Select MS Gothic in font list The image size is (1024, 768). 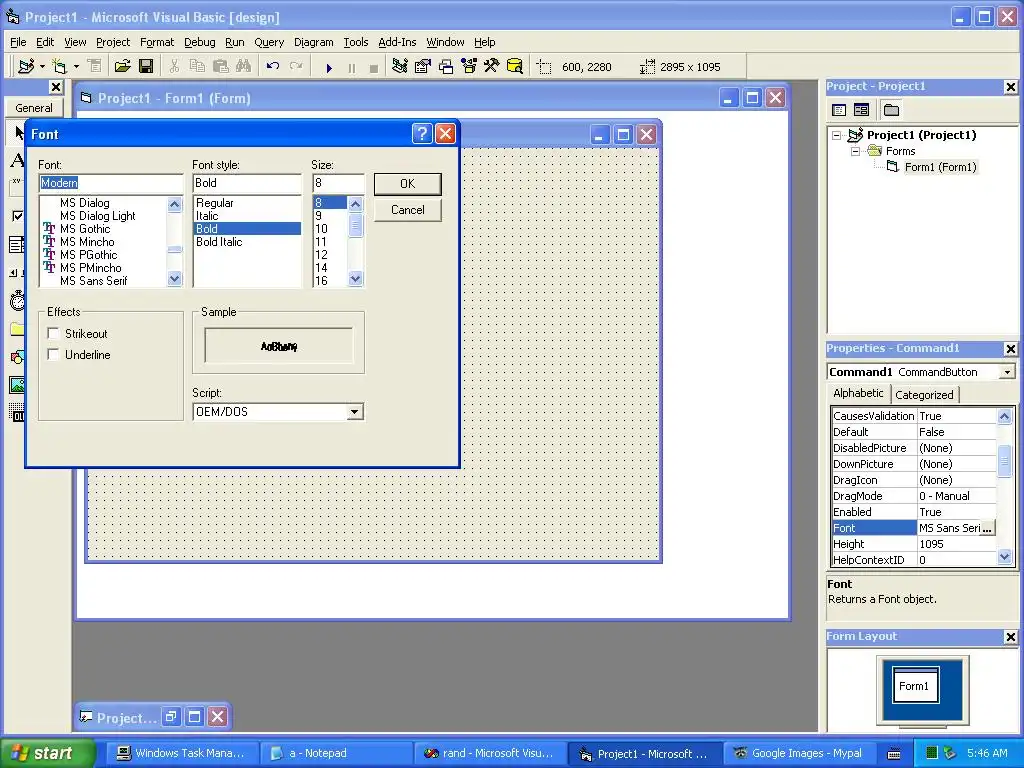85,229
